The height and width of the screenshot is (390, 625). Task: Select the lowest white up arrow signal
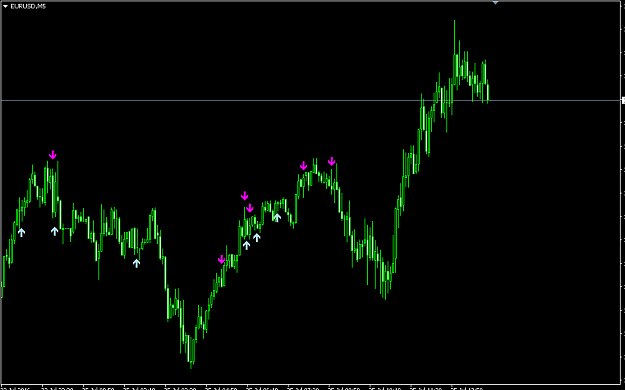136,263
